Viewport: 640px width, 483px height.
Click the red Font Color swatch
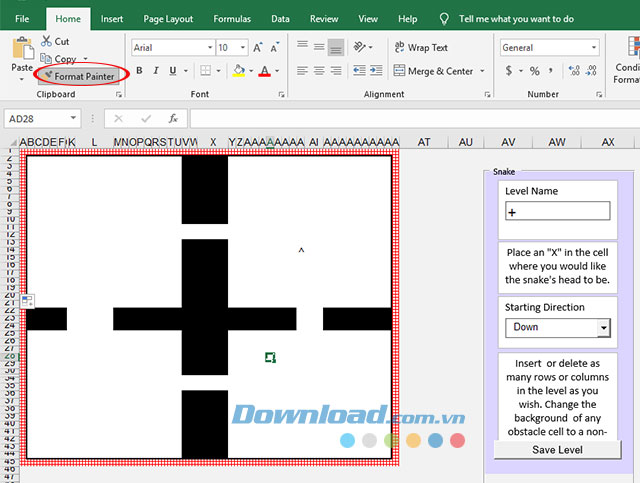point(264,71)
